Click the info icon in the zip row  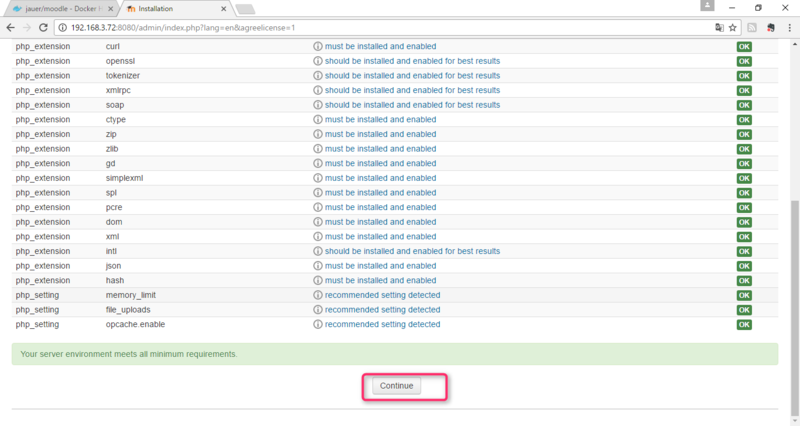(x=317, y=134)
